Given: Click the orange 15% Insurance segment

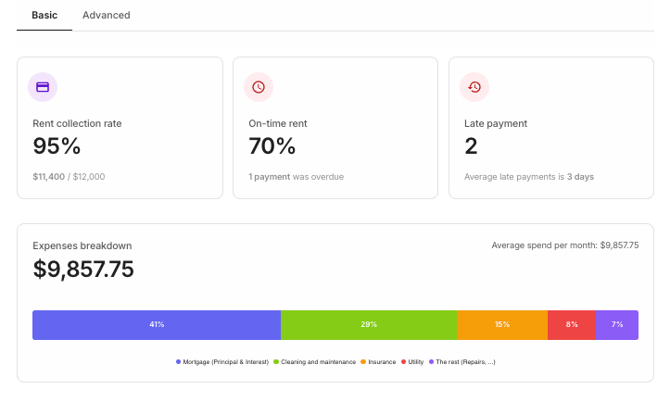Looking at the screenshot, I should pyautogui.click(x=502, y=325).
